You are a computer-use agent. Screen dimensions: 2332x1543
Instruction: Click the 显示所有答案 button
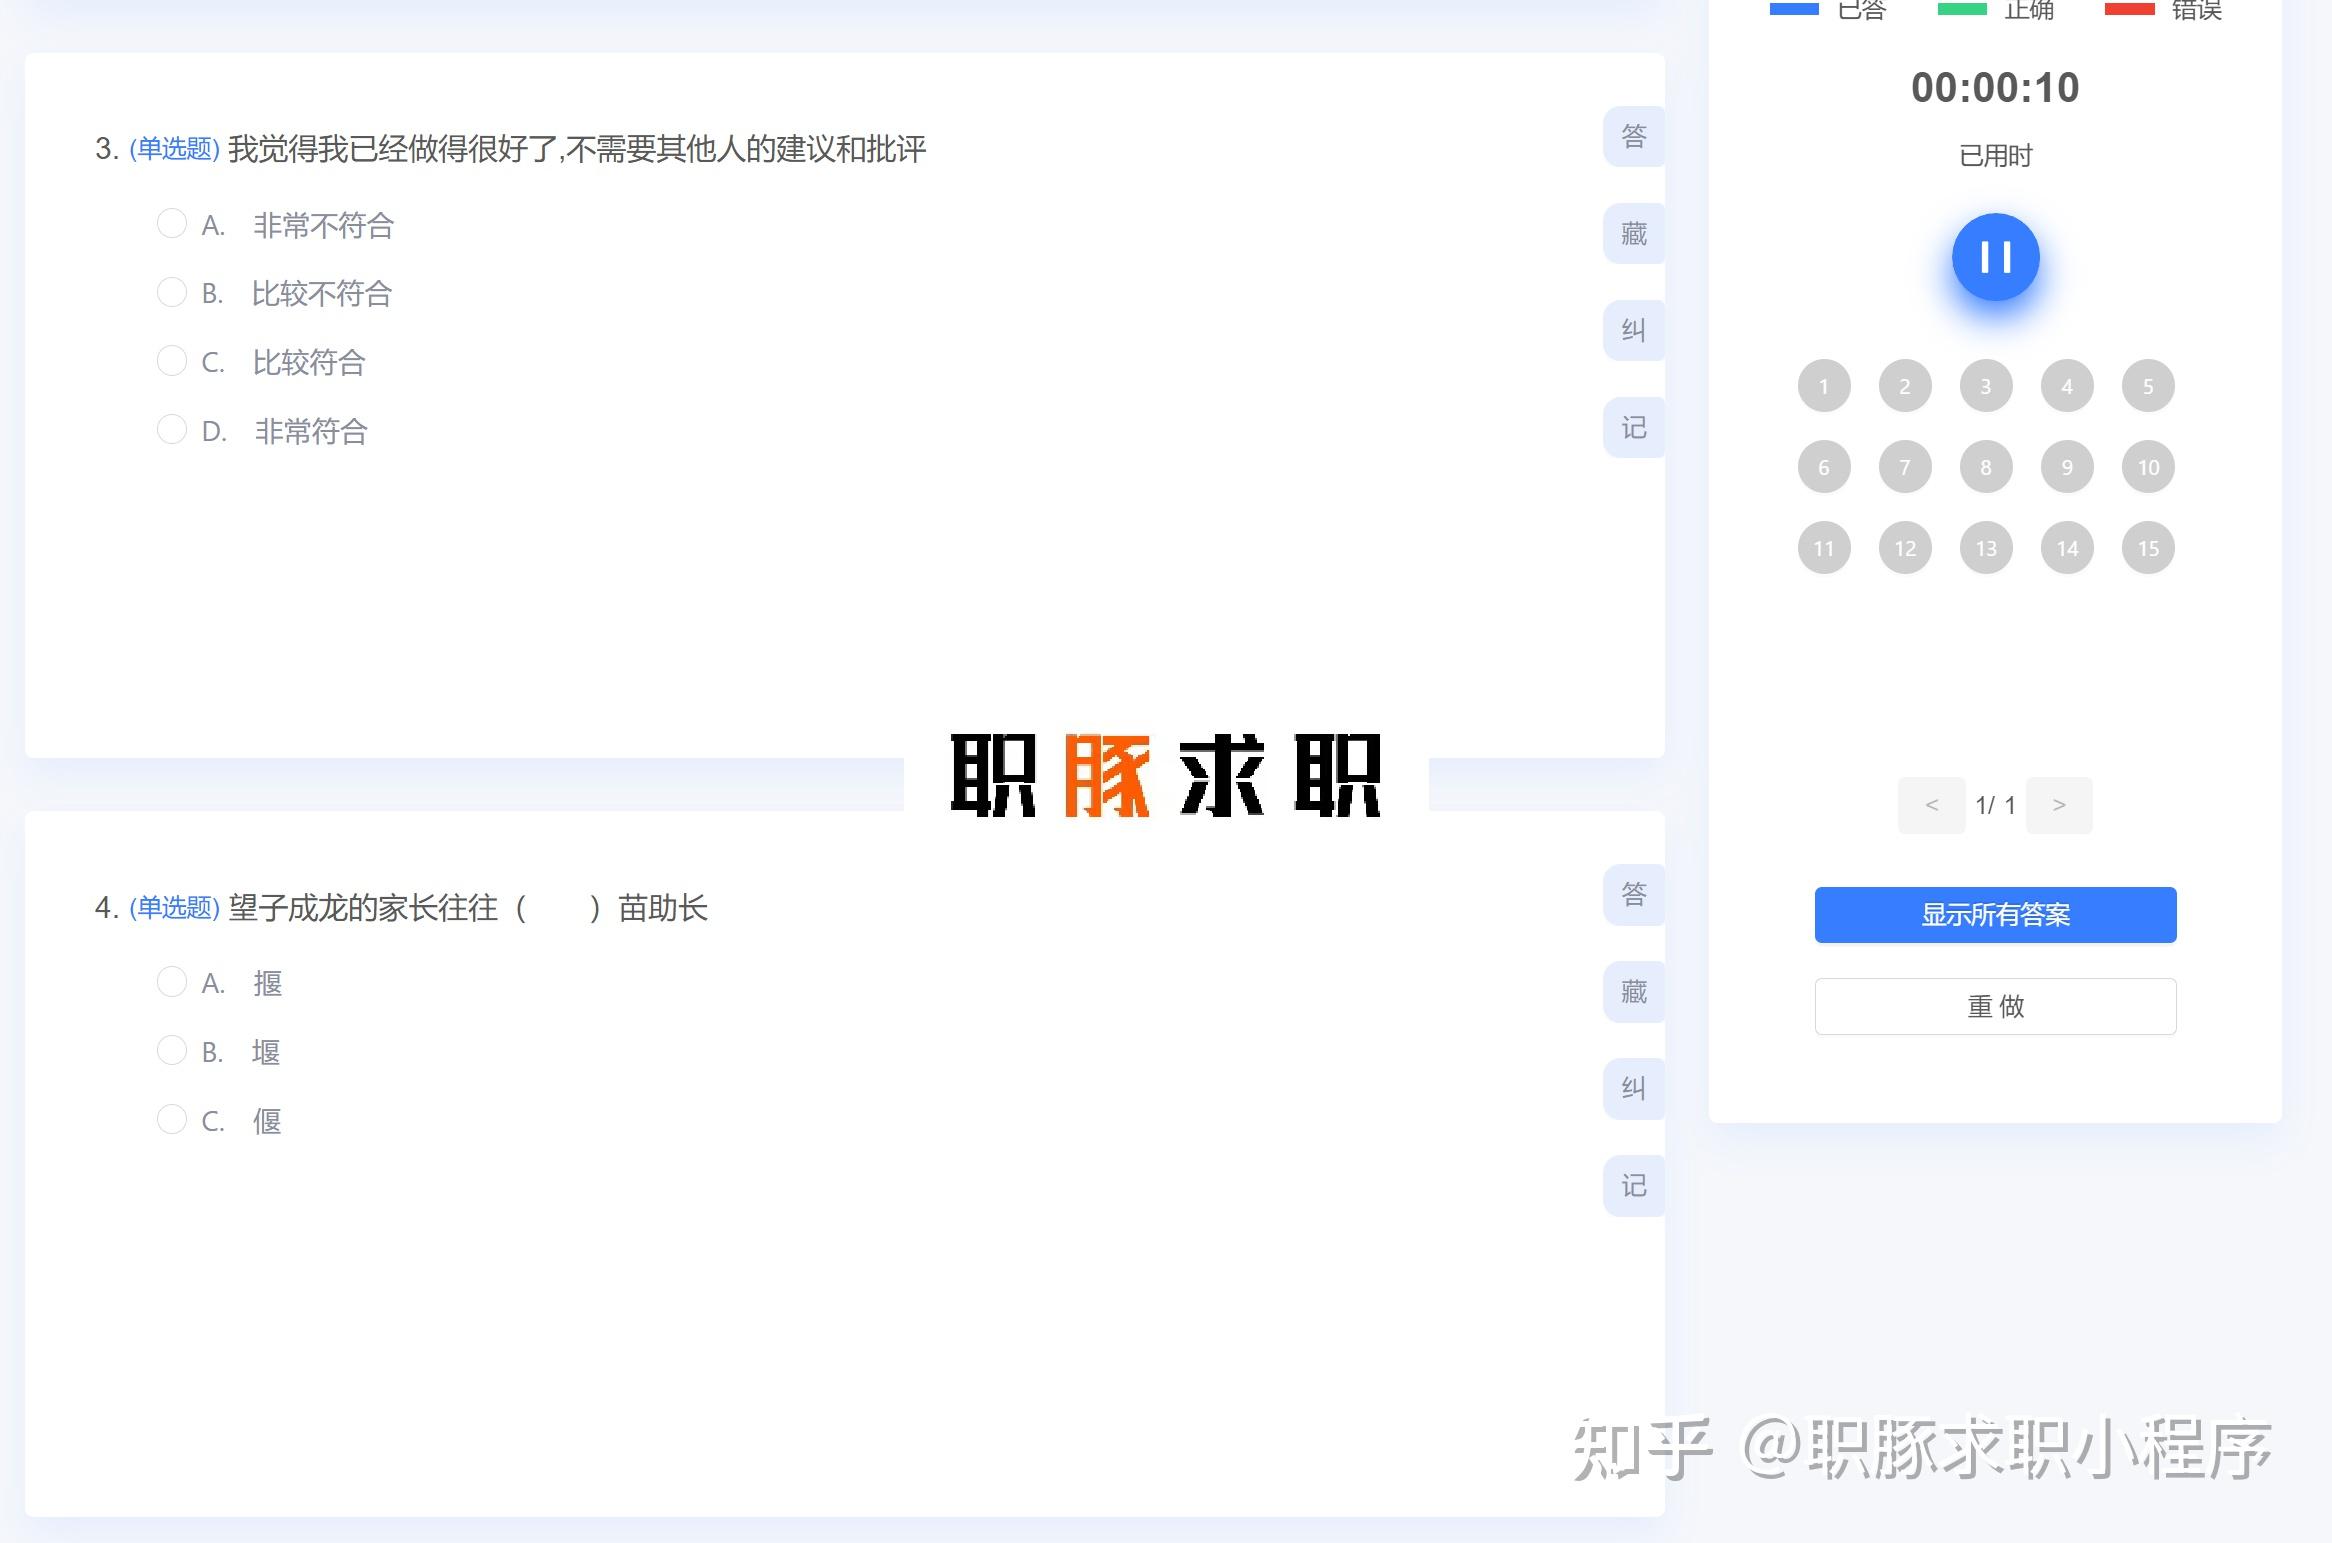pos(1995,915)
